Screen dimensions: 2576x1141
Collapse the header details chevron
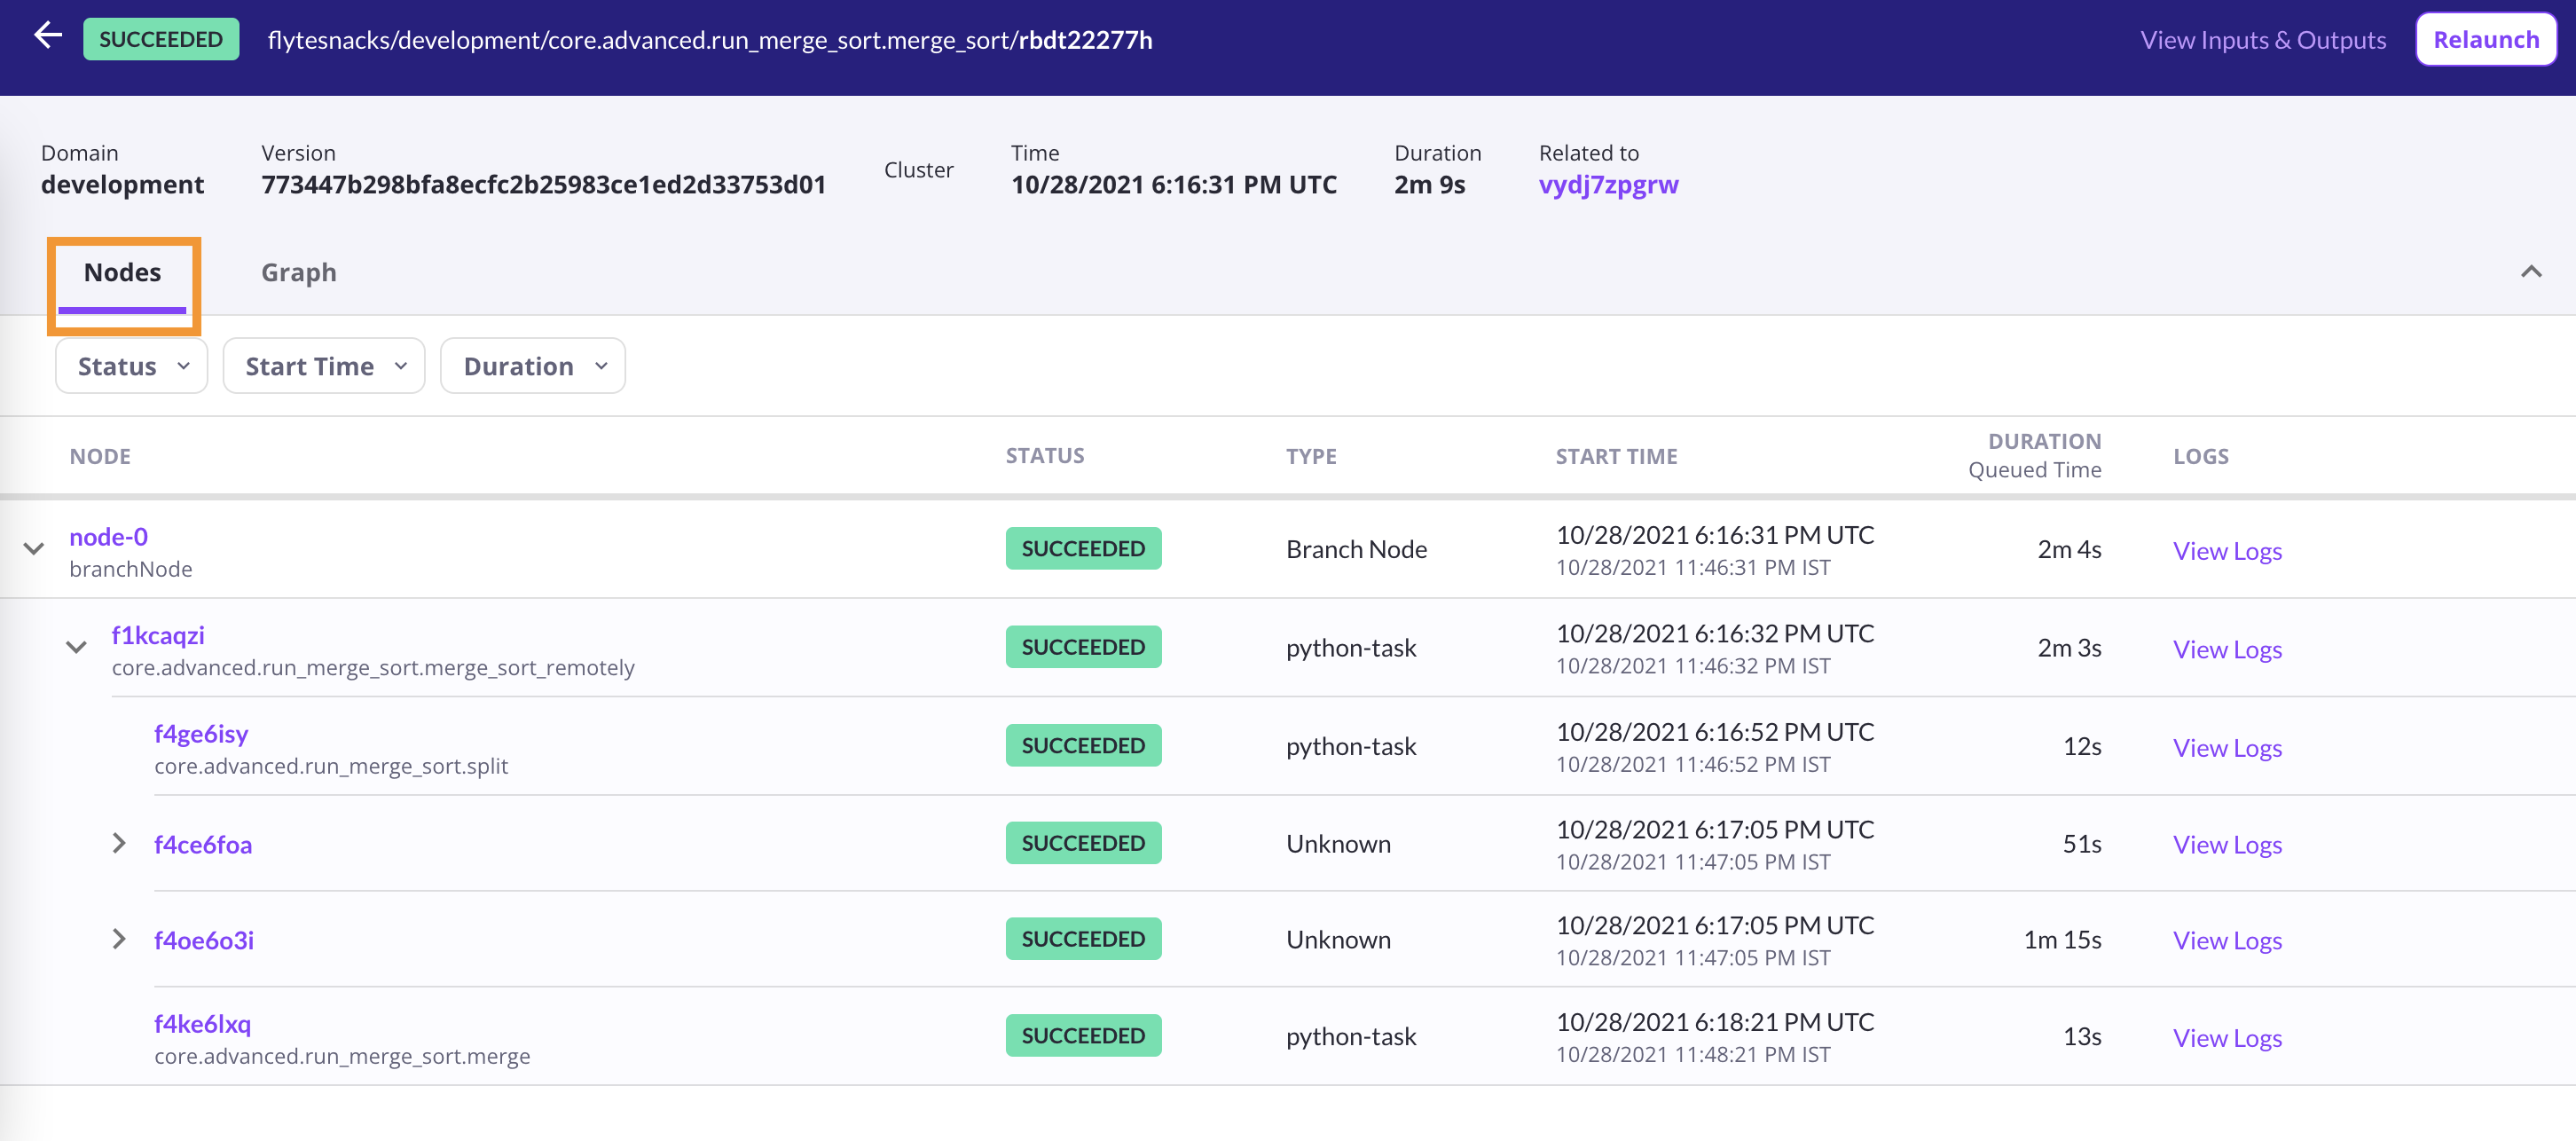point(2530,272)
